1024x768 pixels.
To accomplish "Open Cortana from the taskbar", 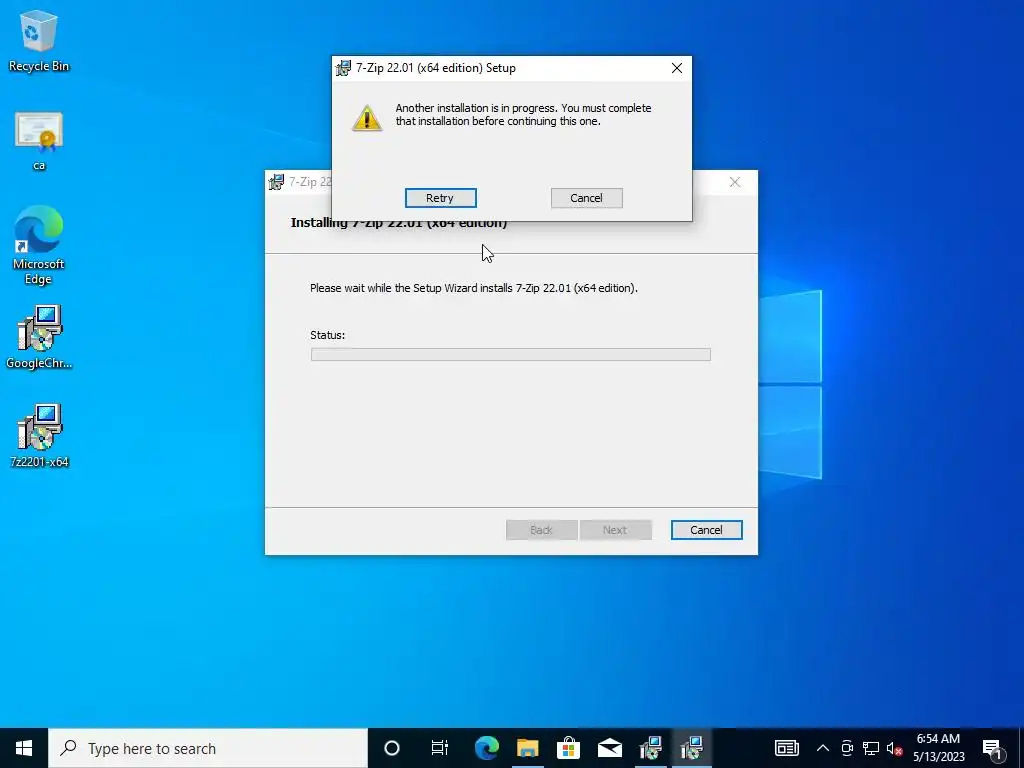I will (392, 748).
